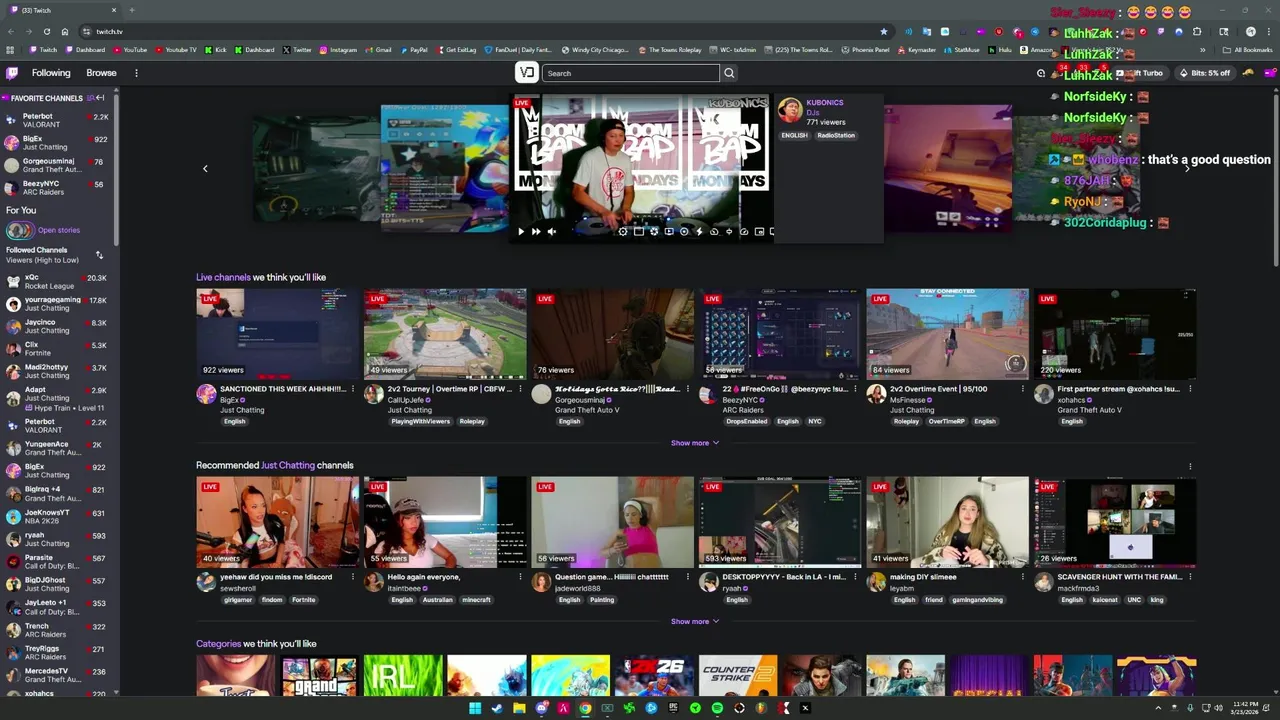The height and width of the screenshot is (720, 1280).
Task: Open File Explorer from the taskbar
Action: click(x=519, y=708)
